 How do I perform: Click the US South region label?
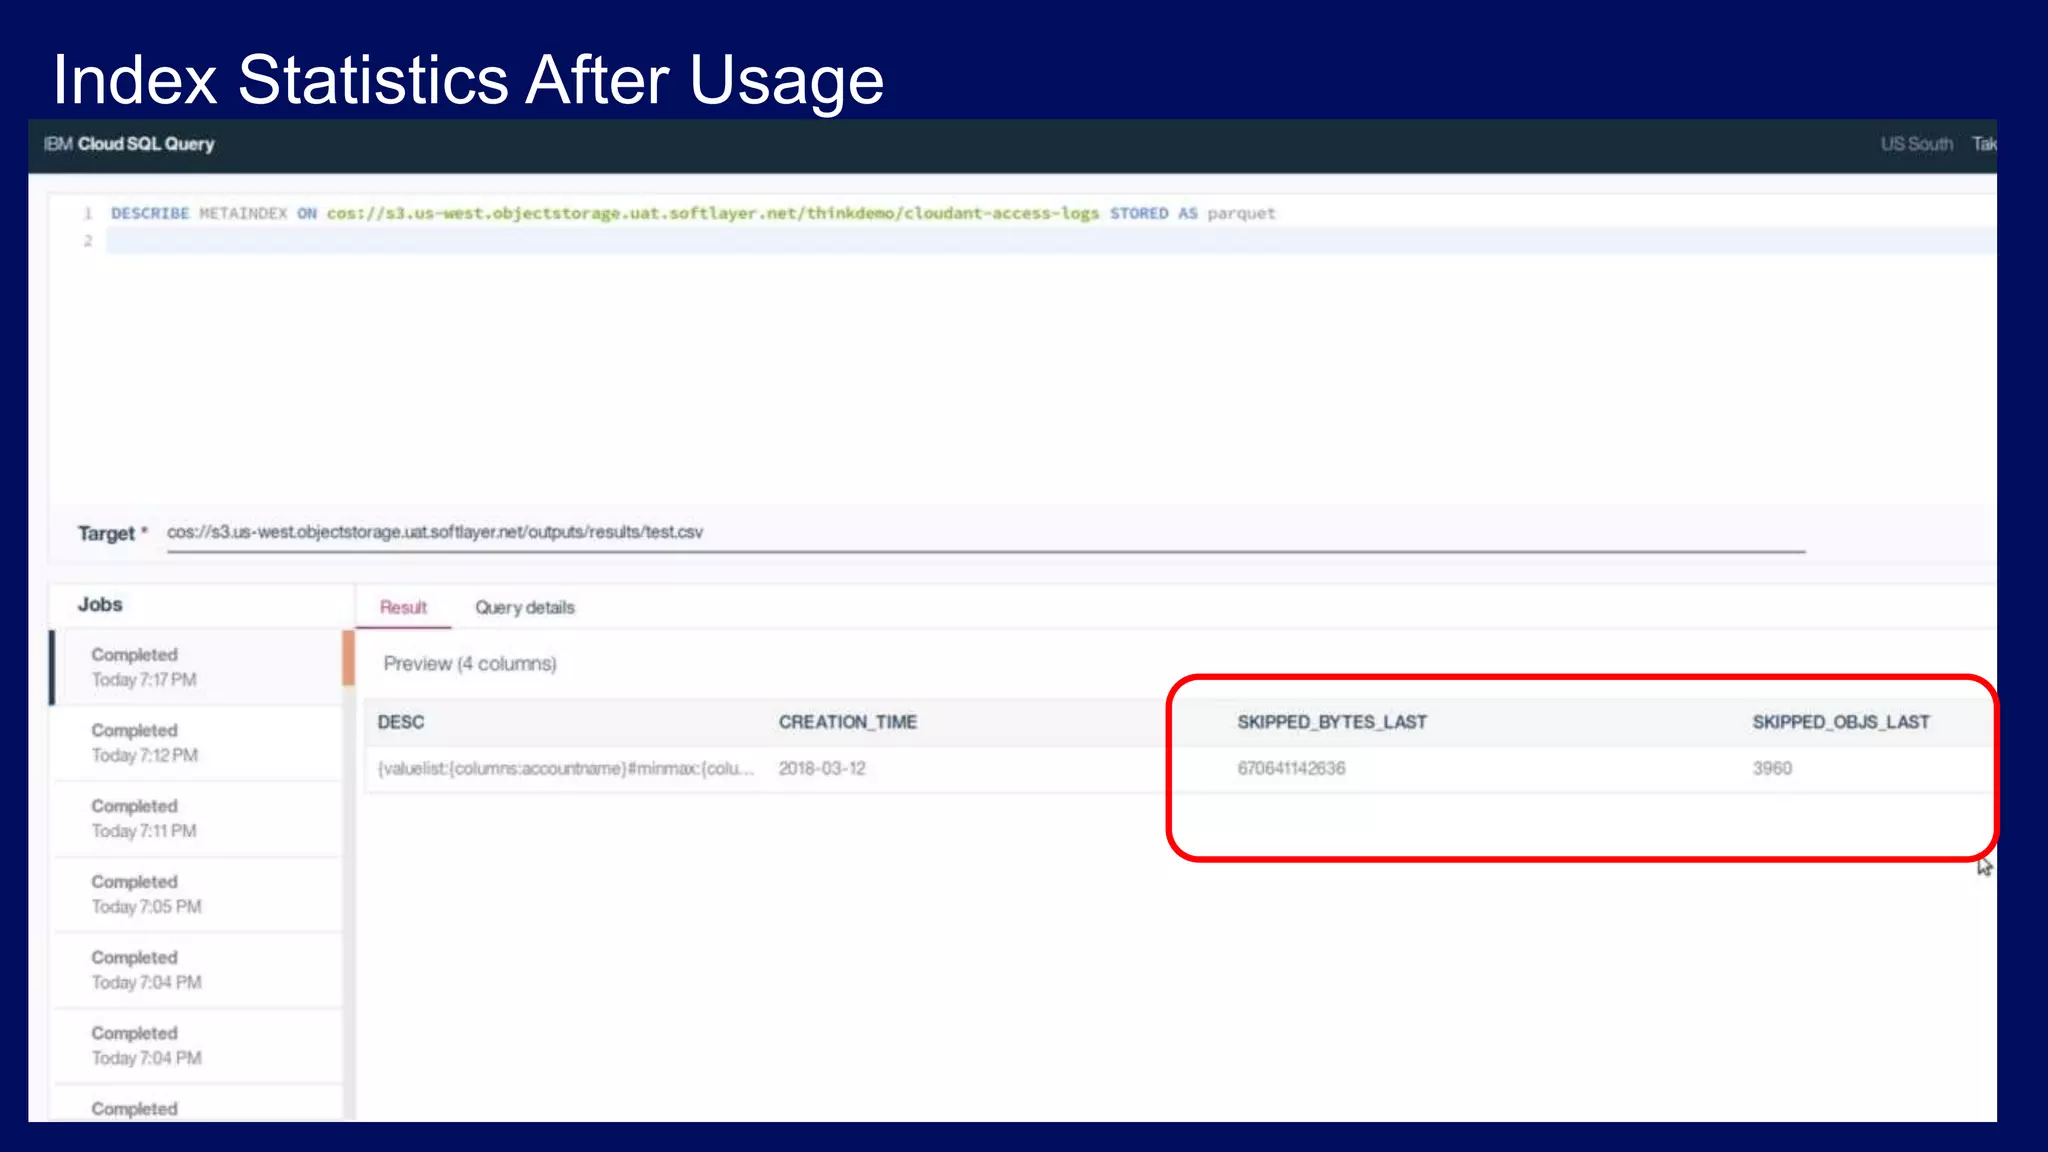click(x=1917, y=144)
